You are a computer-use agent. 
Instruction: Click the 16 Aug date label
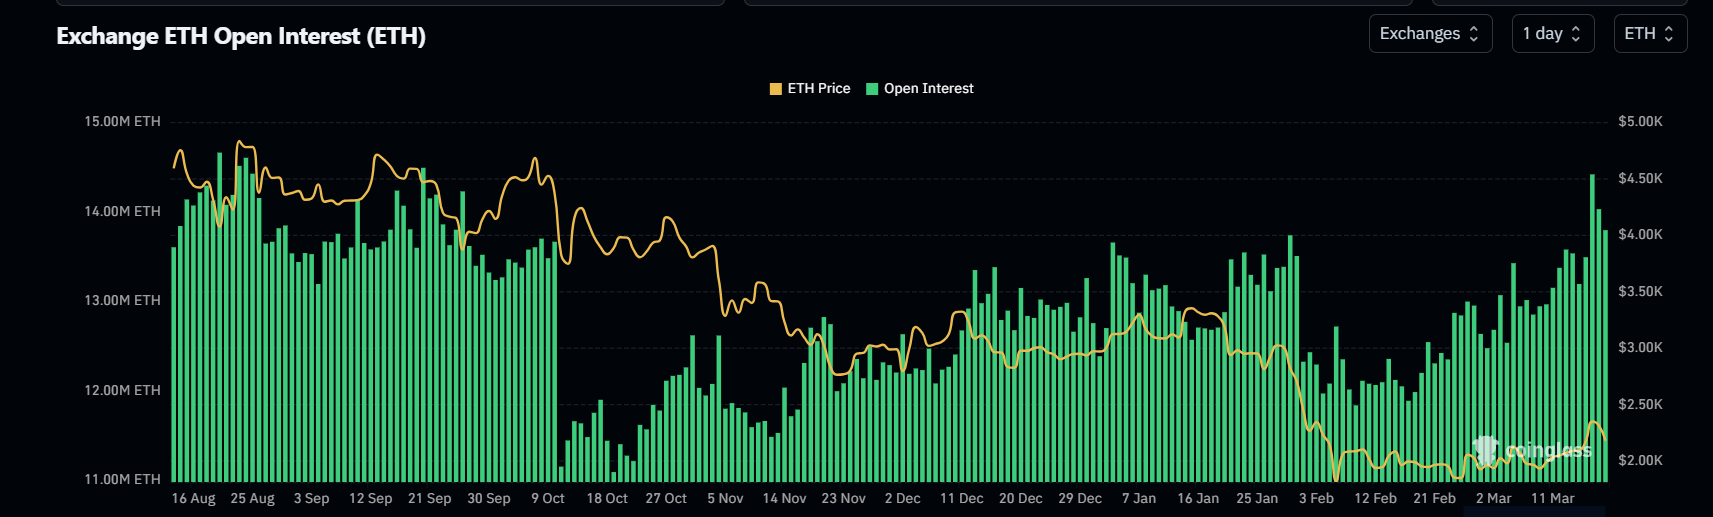click(x=193, y=498)
